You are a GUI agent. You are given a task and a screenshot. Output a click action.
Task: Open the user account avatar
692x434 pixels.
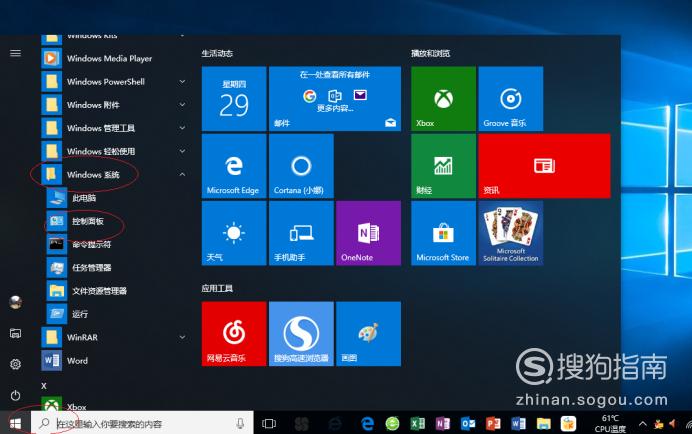coord(15,302)
